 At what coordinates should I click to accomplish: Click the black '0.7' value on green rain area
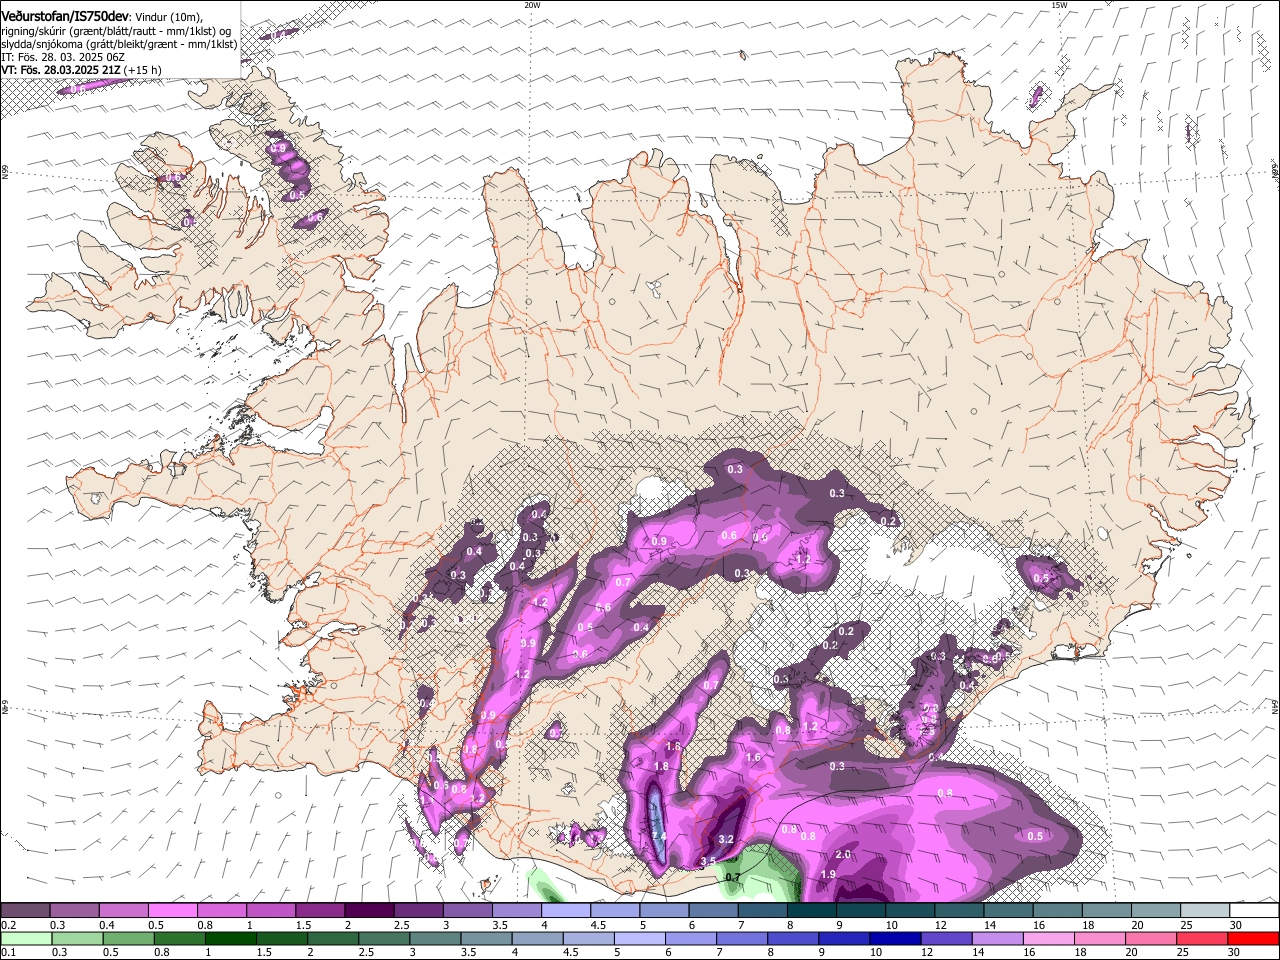tap(732, 878)
